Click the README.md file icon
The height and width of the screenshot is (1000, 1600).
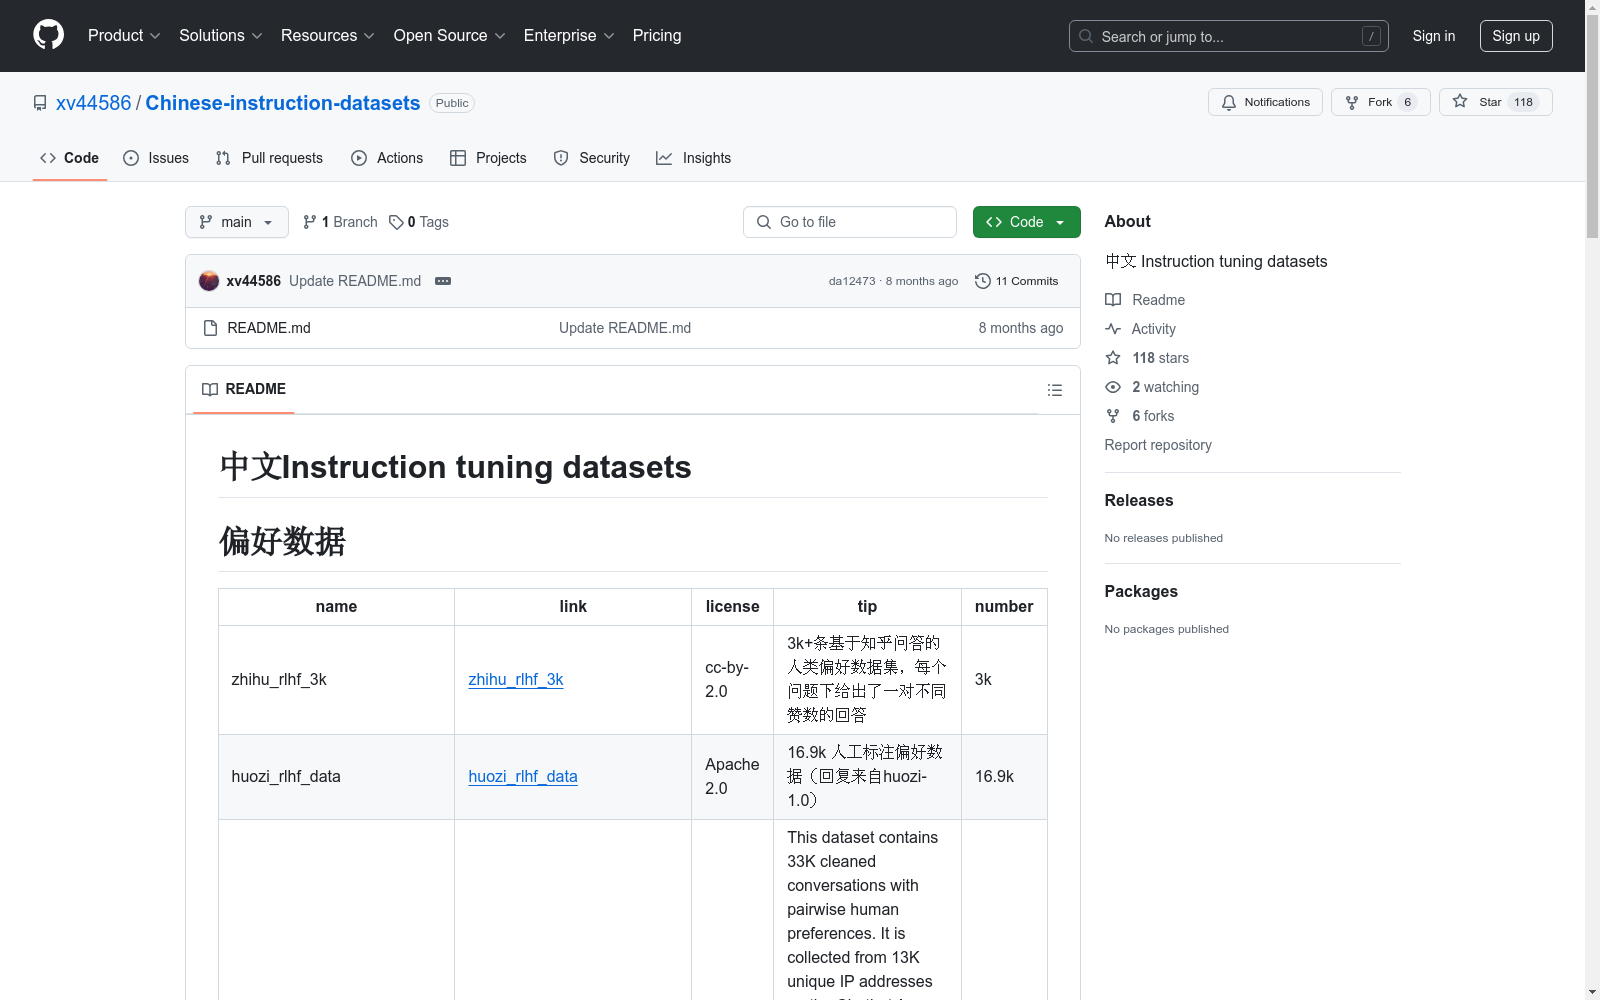tap(210, 328)
